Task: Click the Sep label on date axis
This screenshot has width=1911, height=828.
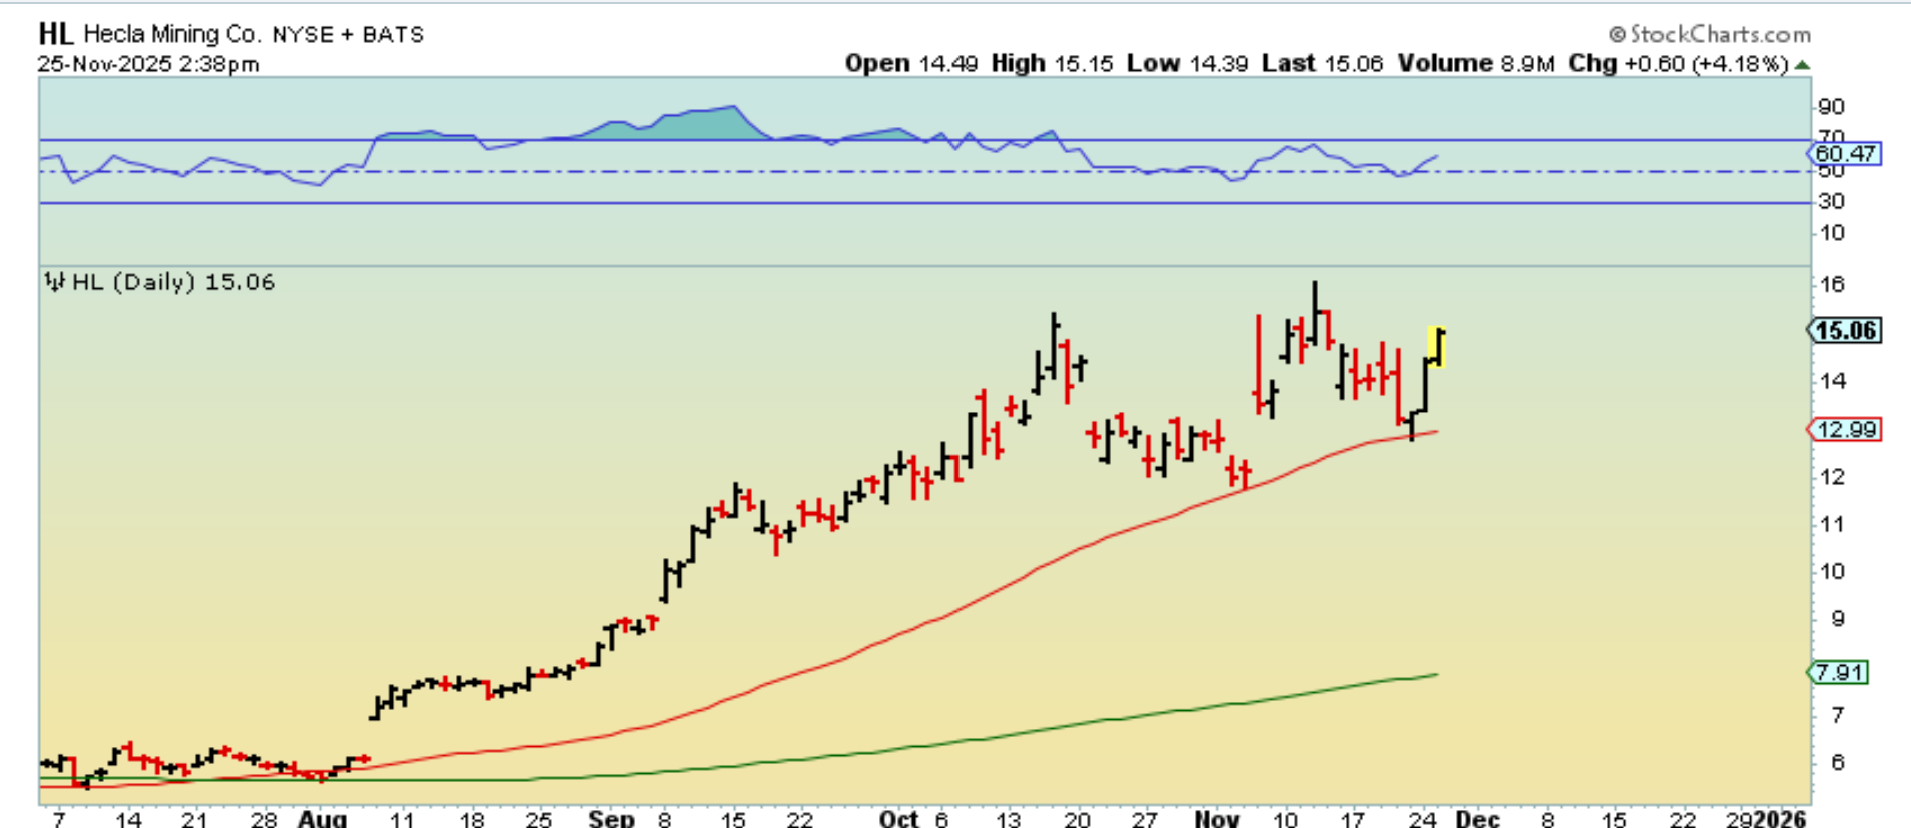Action: coord(611,818)
